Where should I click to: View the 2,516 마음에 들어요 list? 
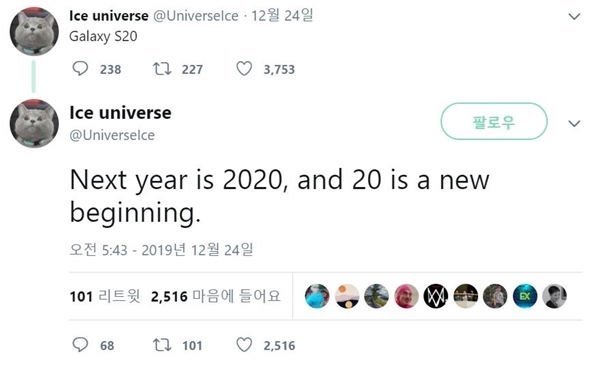tap(216, 296)
